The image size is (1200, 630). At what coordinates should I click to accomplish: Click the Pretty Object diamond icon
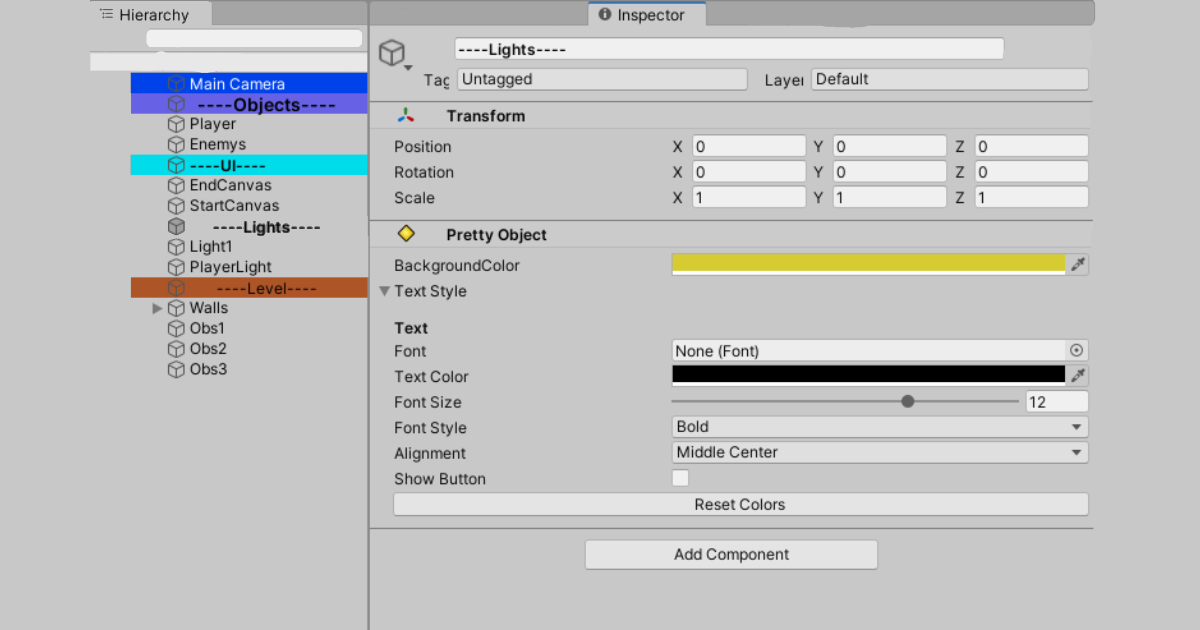[406, 234]
